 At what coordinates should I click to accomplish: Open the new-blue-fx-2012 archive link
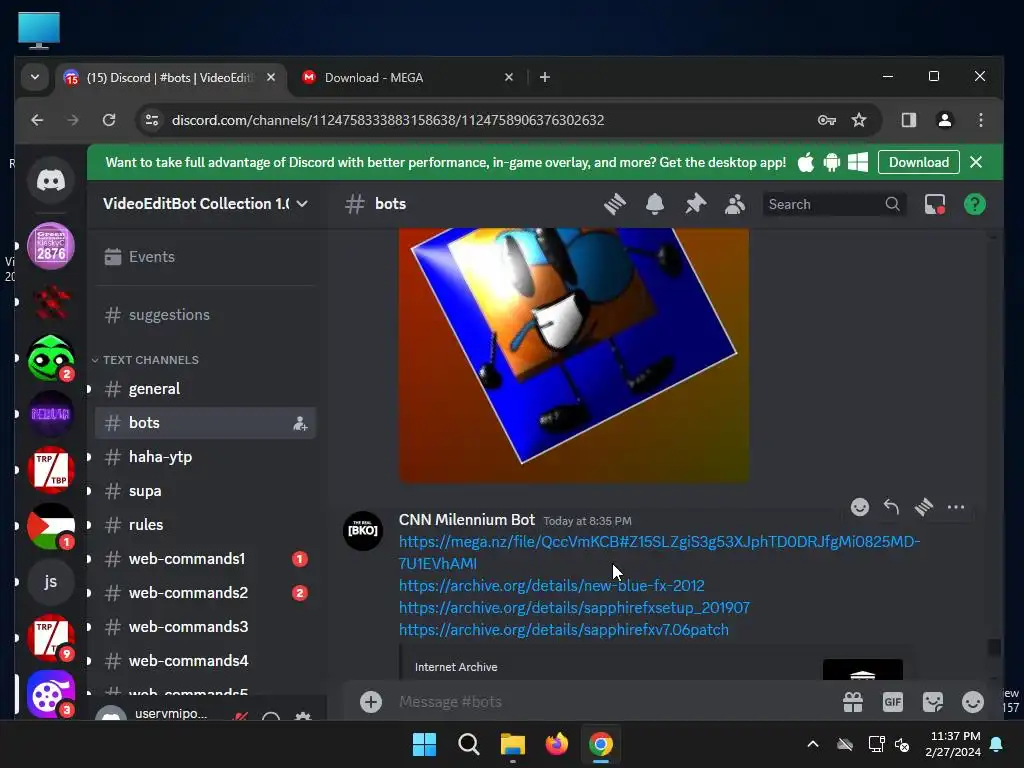pos(552,585)
